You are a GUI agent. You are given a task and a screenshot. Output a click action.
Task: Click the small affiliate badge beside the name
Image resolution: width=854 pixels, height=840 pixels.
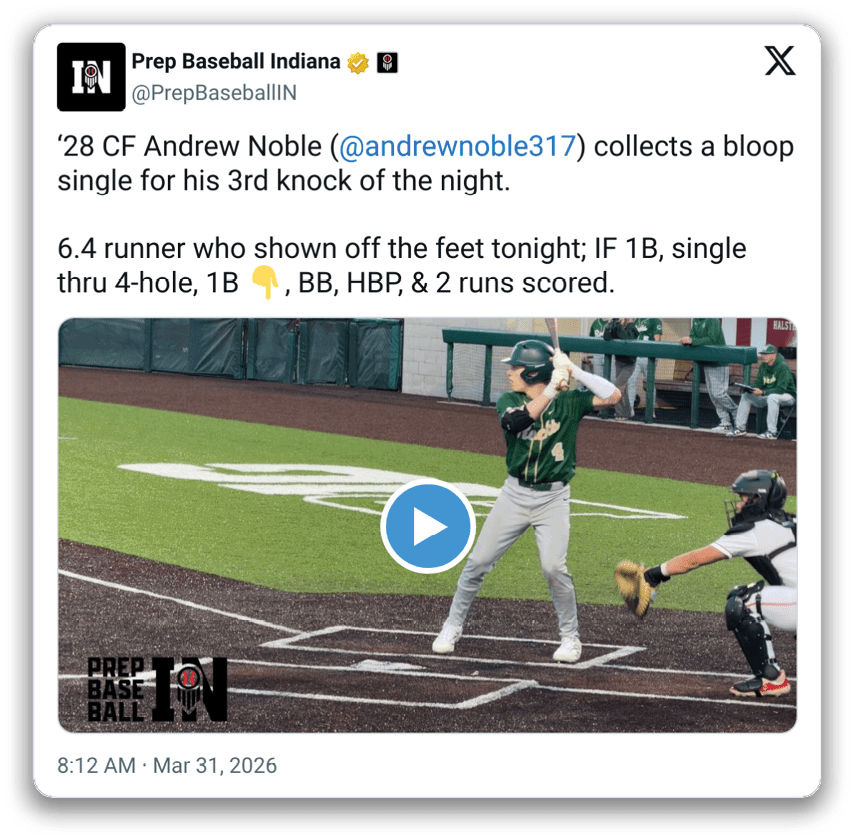click(x=387, y=63)
